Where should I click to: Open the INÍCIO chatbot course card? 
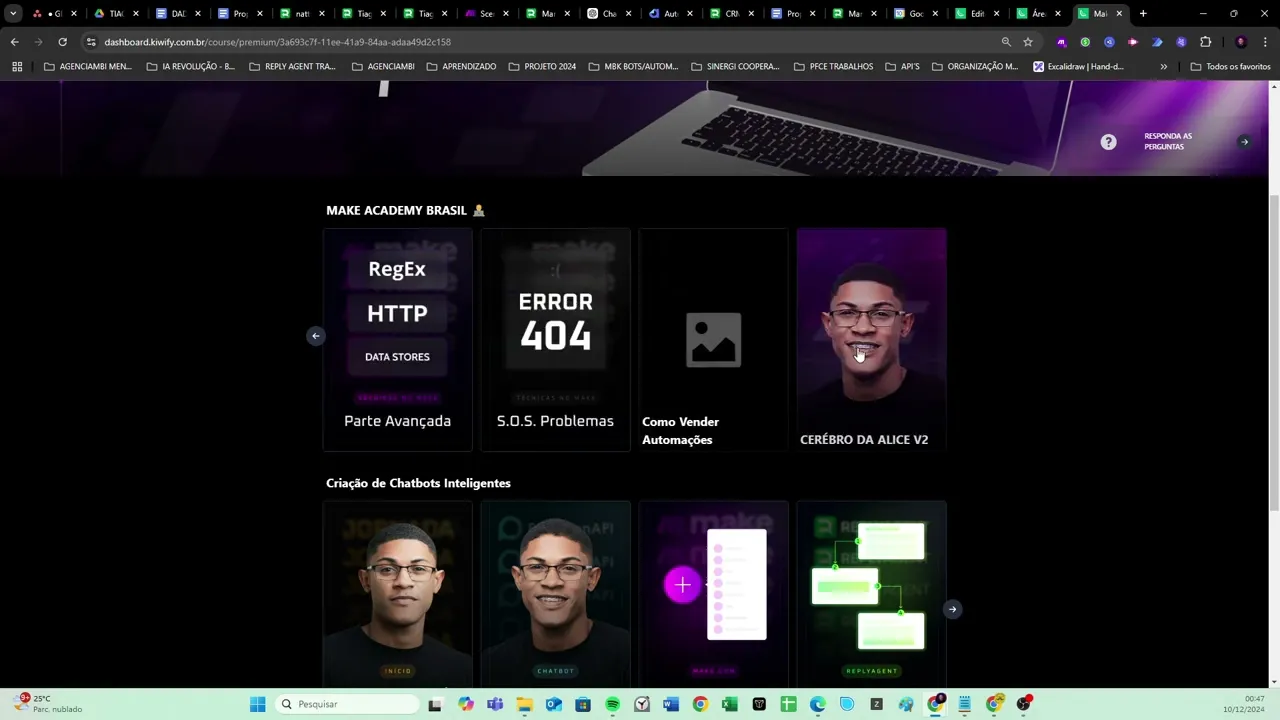[x=397, y=594]
